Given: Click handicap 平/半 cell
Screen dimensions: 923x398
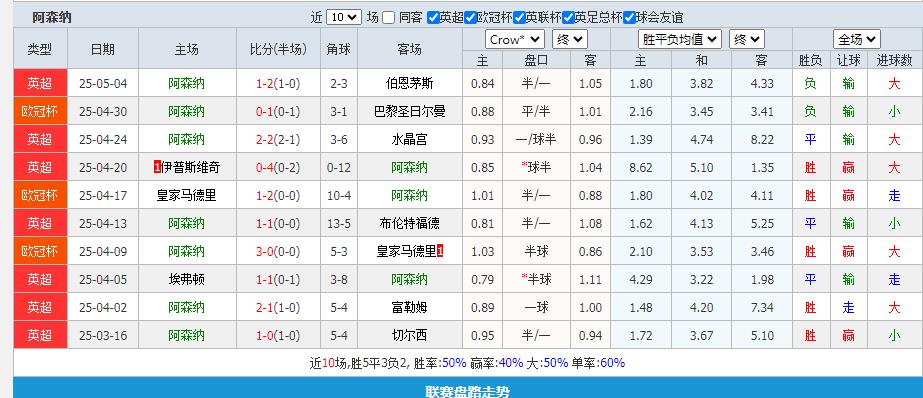Looking at the screenshot, I should coord(536,111).
